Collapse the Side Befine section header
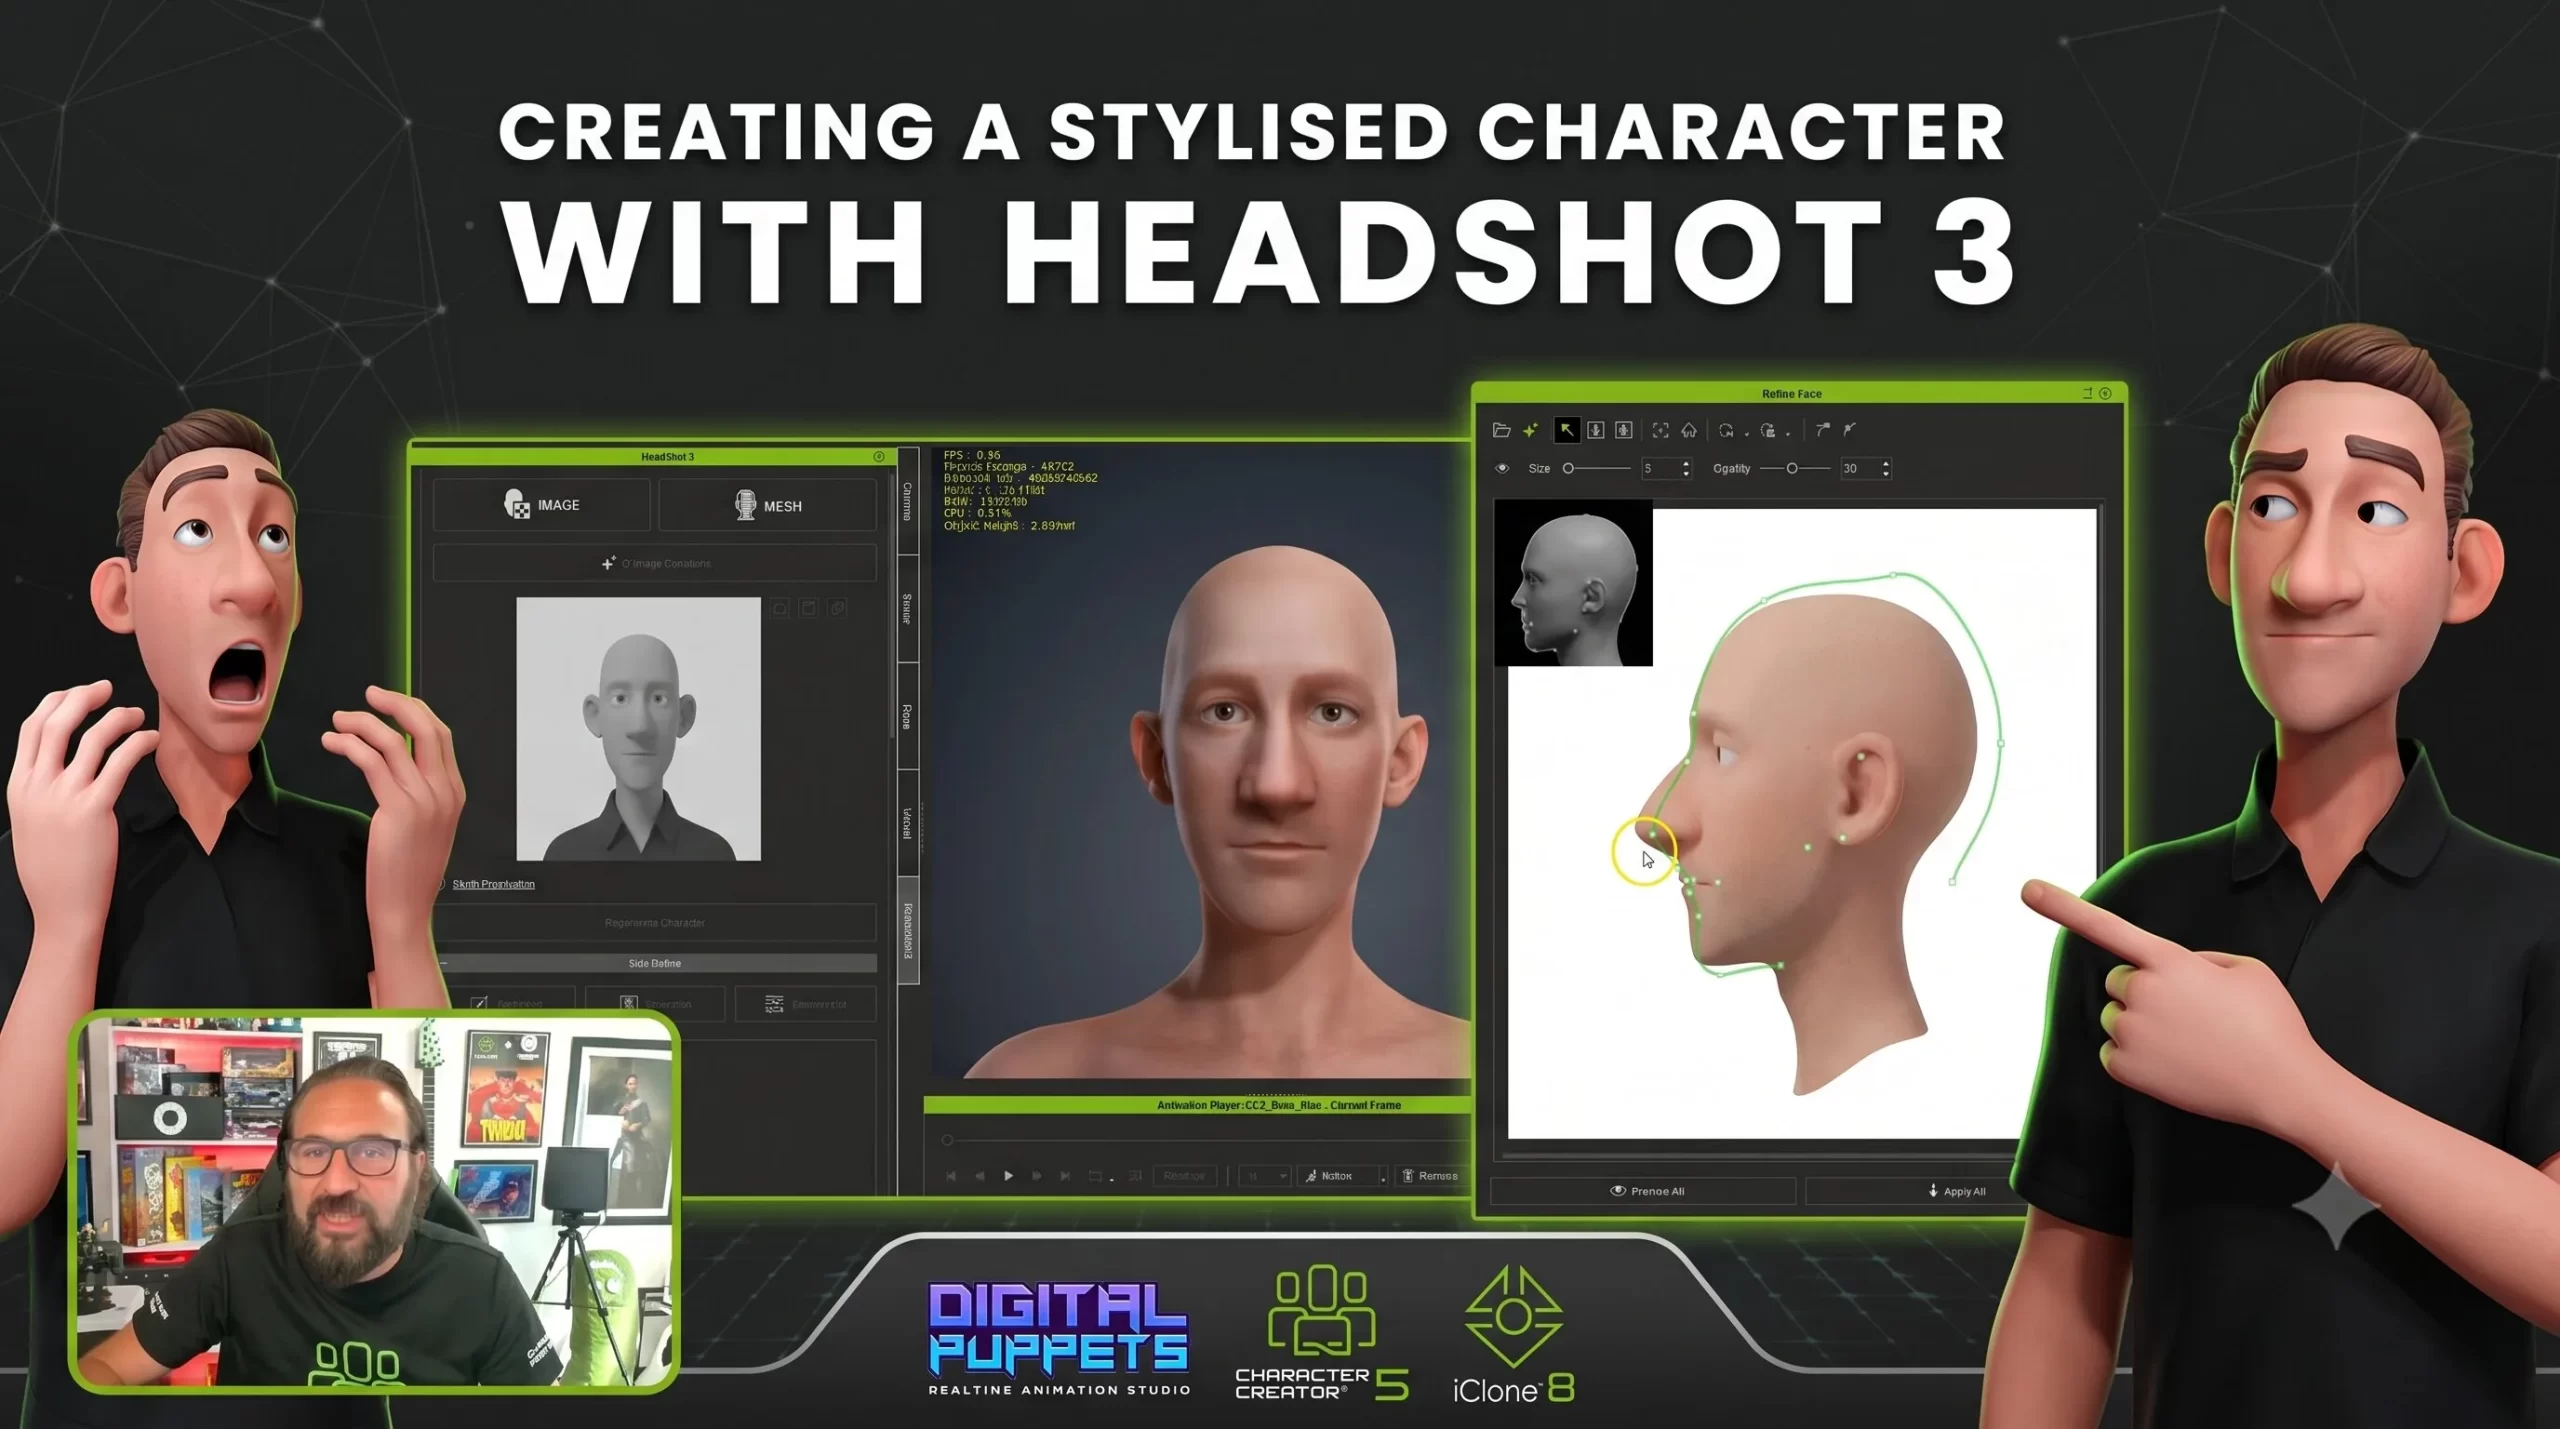This screenshot has height=1429, width=2560. pyautogui.click(x=655, y=963)
